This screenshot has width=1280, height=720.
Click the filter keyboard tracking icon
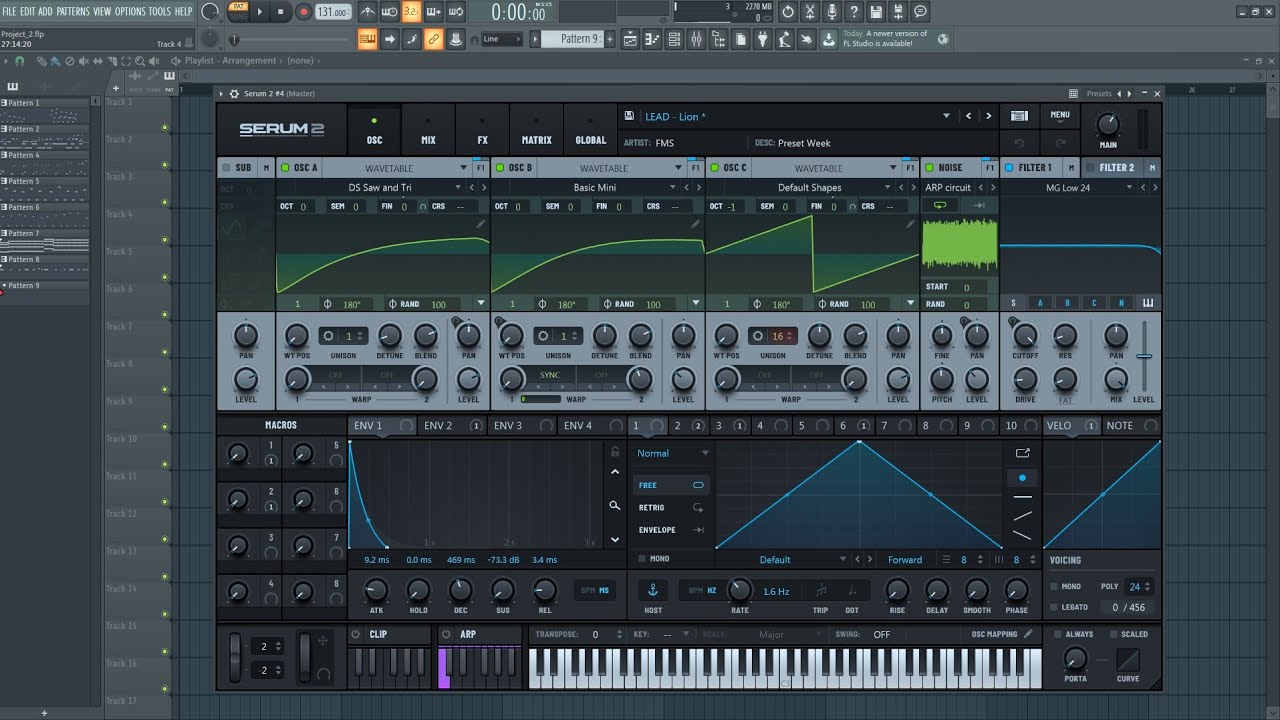pos(1147,303)
